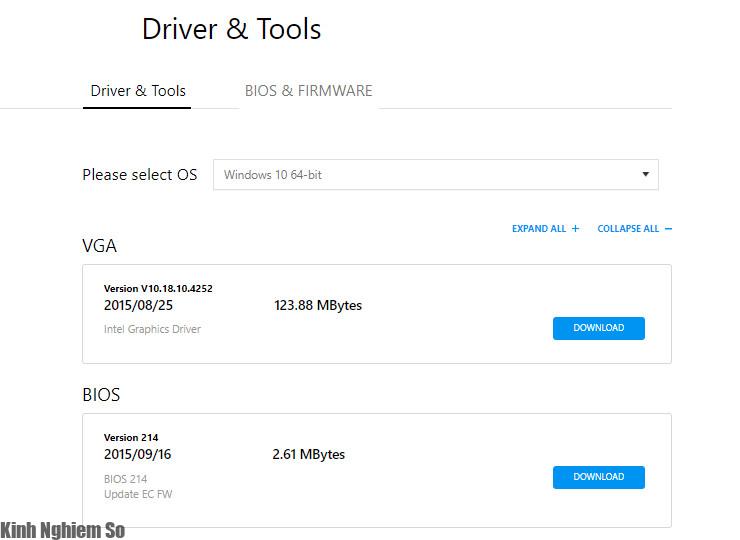The height and width of the screenshot is (540, 740).
Task: Select the BIOS section heading
Action: 101,395
